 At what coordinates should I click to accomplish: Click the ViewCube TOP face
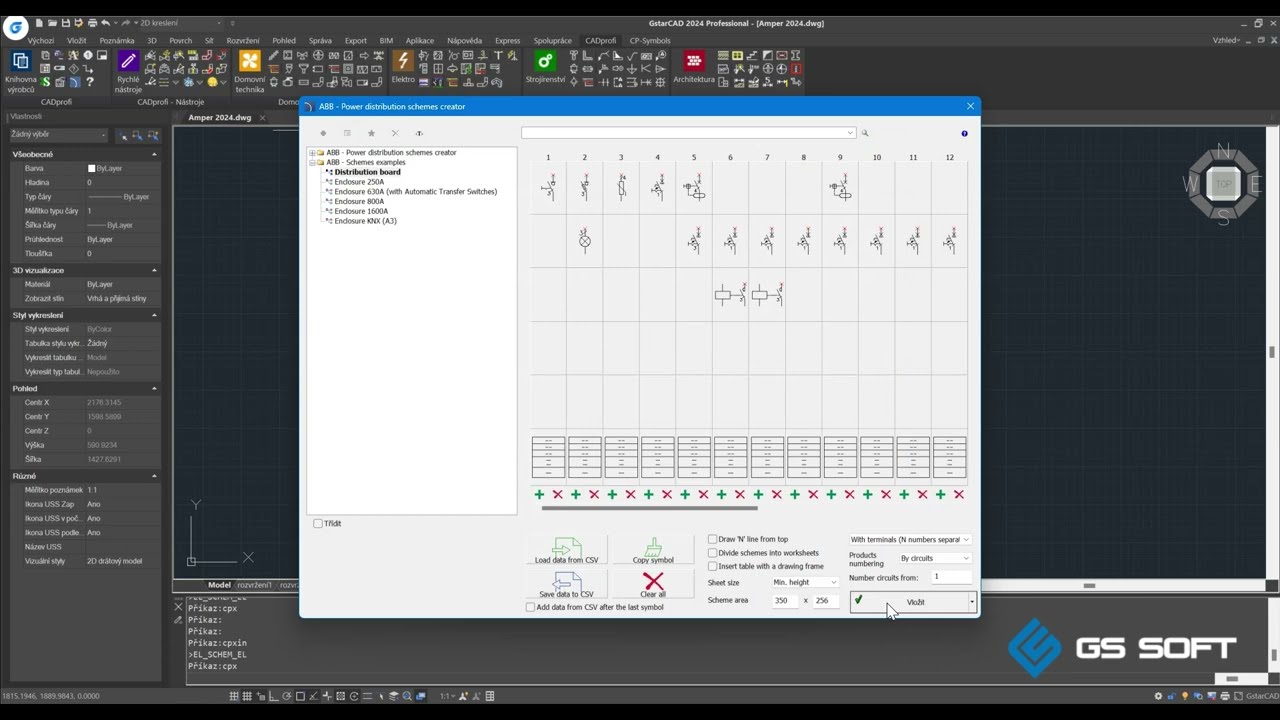click(x=1224, y=184)
